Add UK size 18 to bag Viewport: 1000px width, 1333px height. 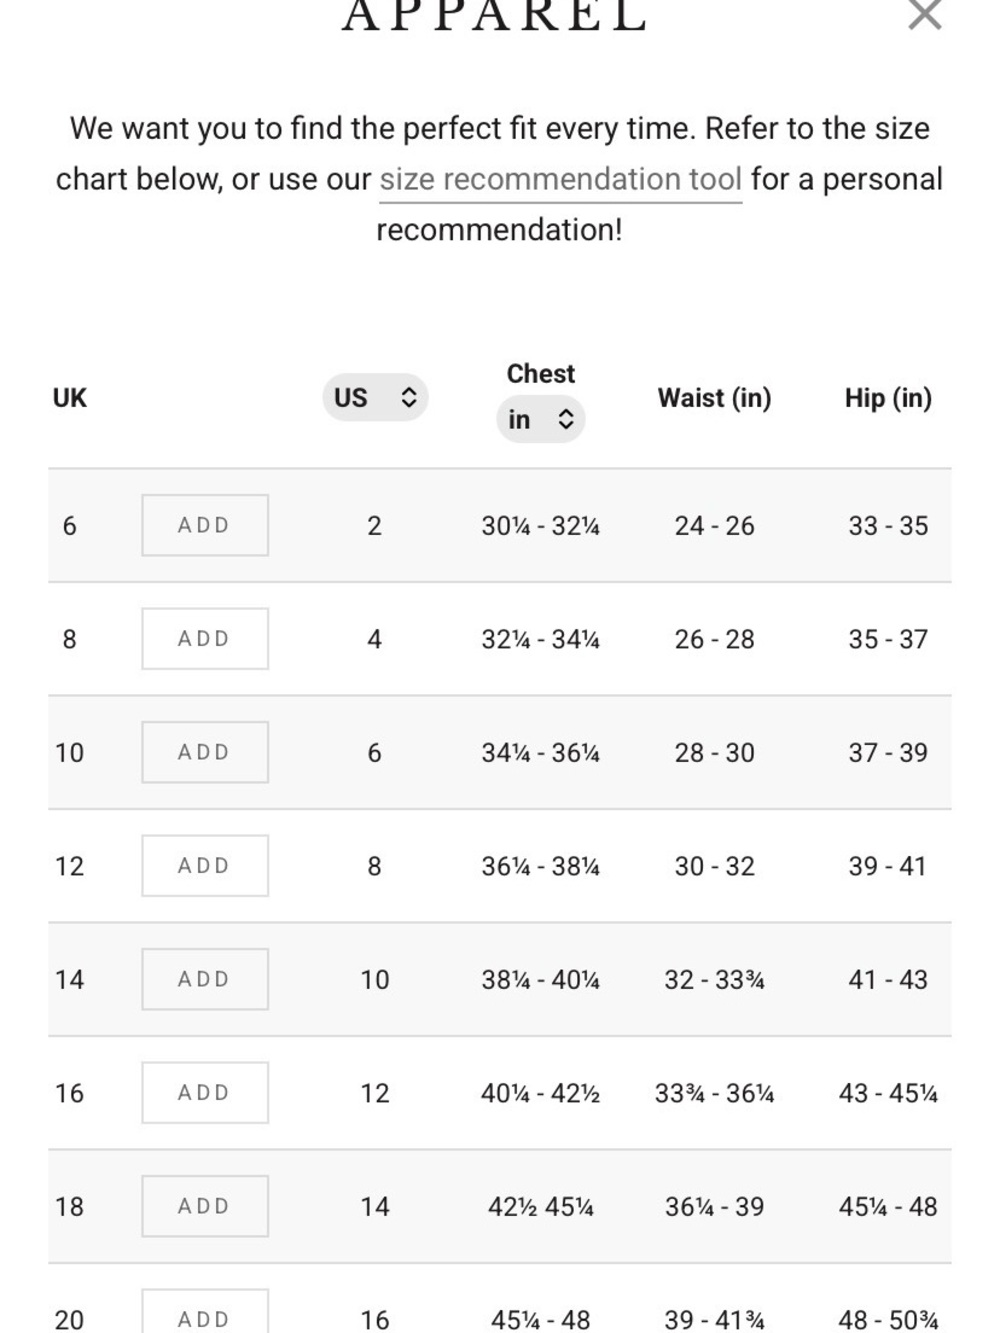(x=205, y=1206)
